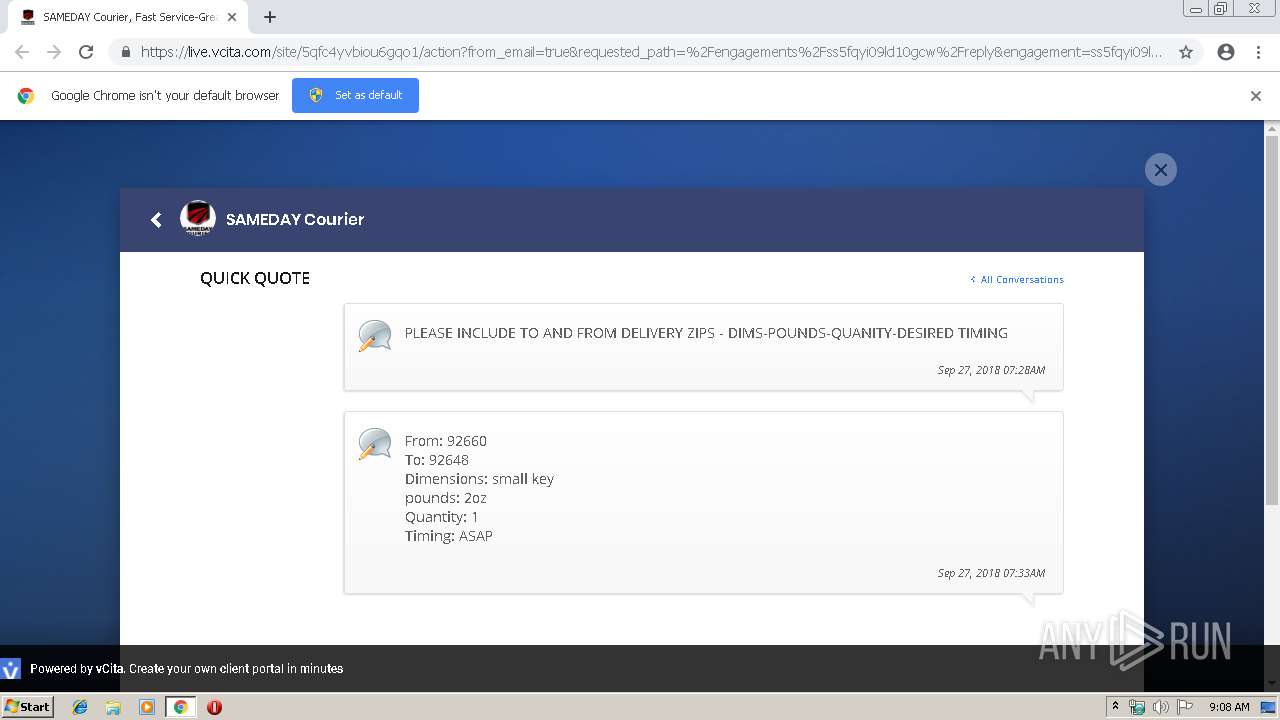Open the media player taskbar icon
1280x720 pixels.
coord(146,707)
